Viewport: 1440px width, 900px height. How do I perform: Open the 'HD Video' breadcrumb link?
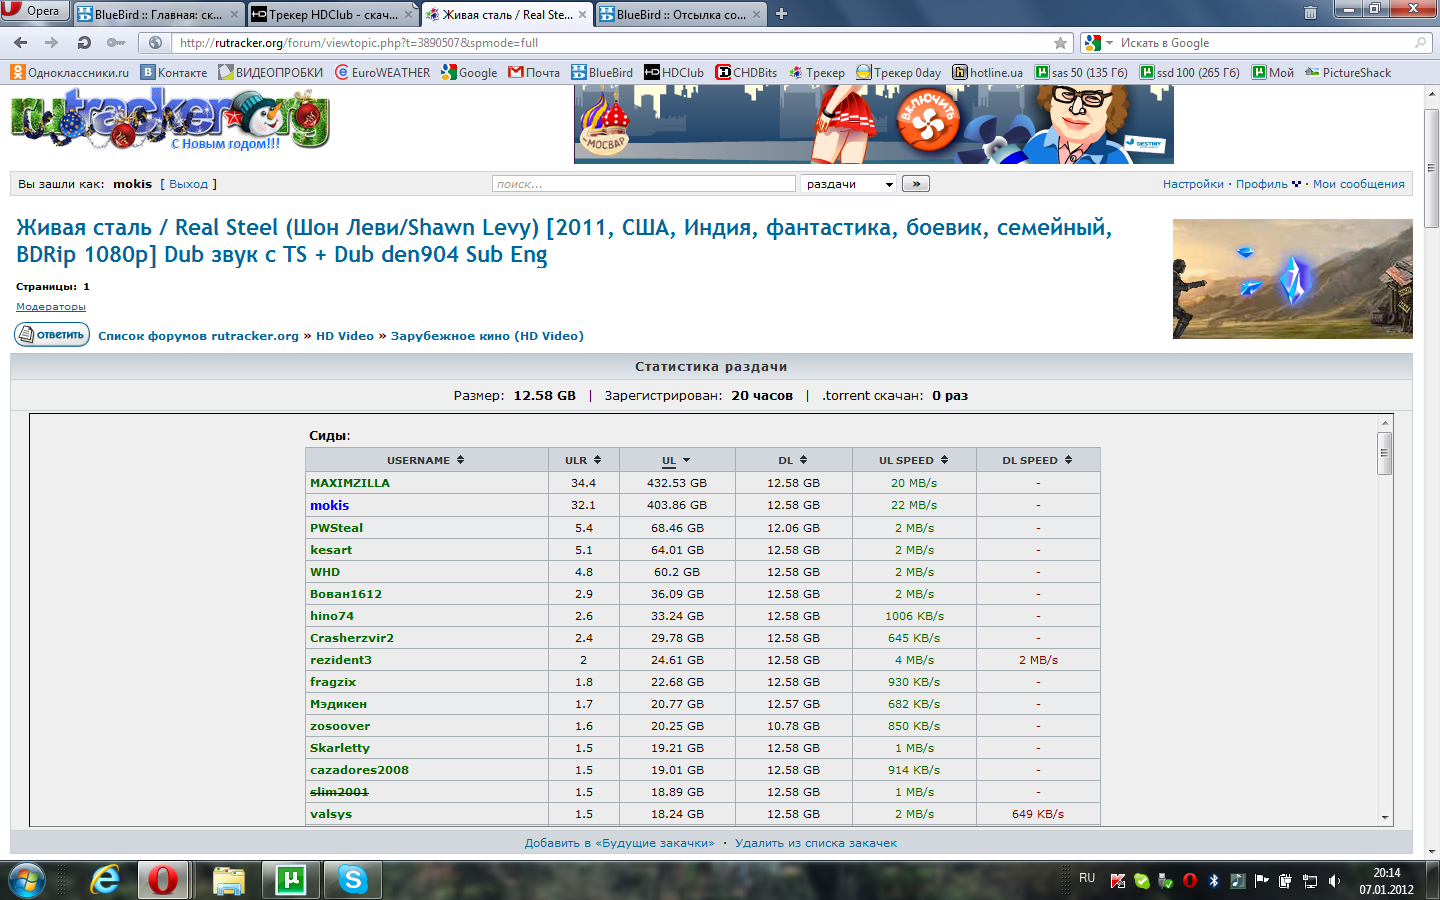tap(345, 336)
